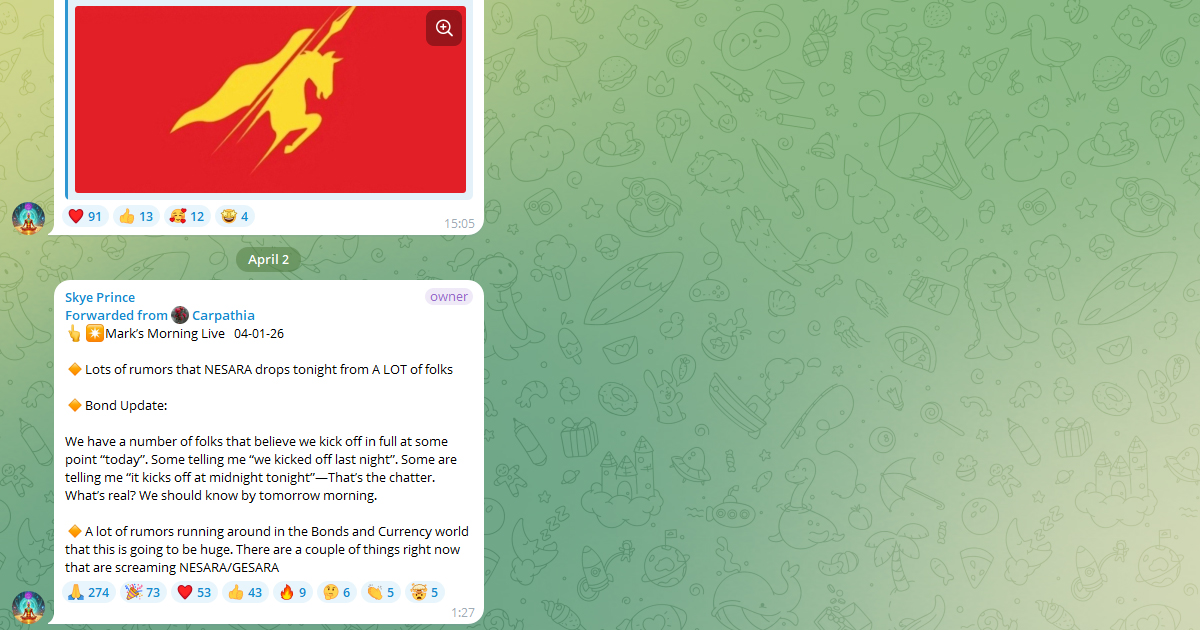Open the red unicorn image preview

point(270,99)
